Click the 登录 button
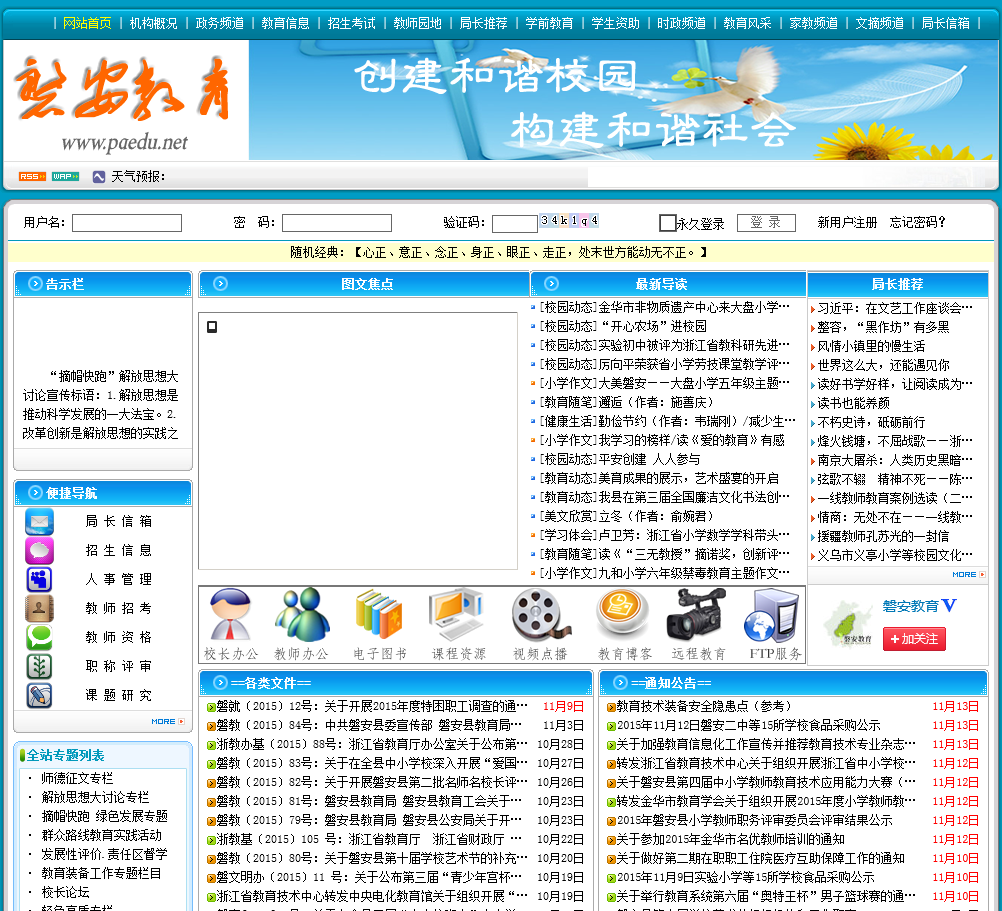The width and height of the screenshot is (1002, 911). coord(766,222)
